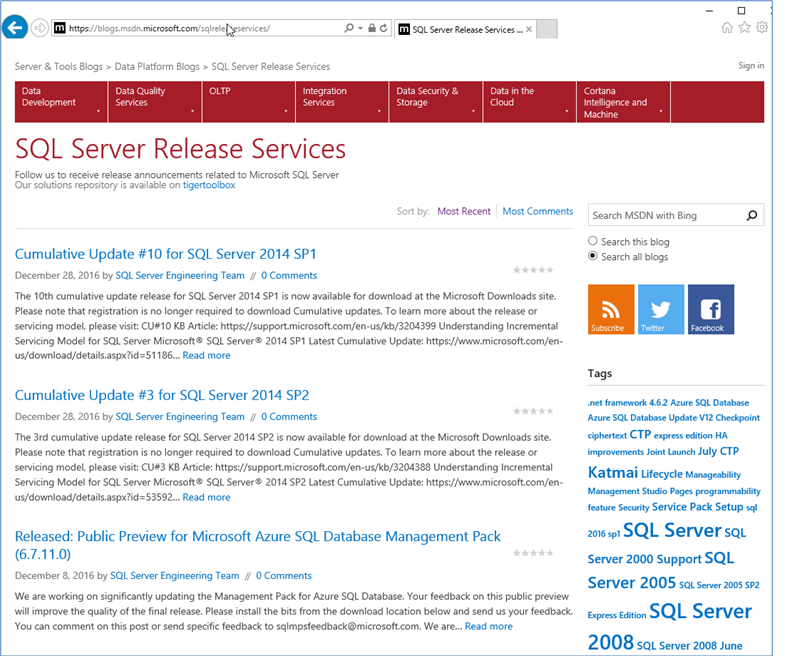
Task: Open browser Tools gear icon
Action: coord(762,28)
